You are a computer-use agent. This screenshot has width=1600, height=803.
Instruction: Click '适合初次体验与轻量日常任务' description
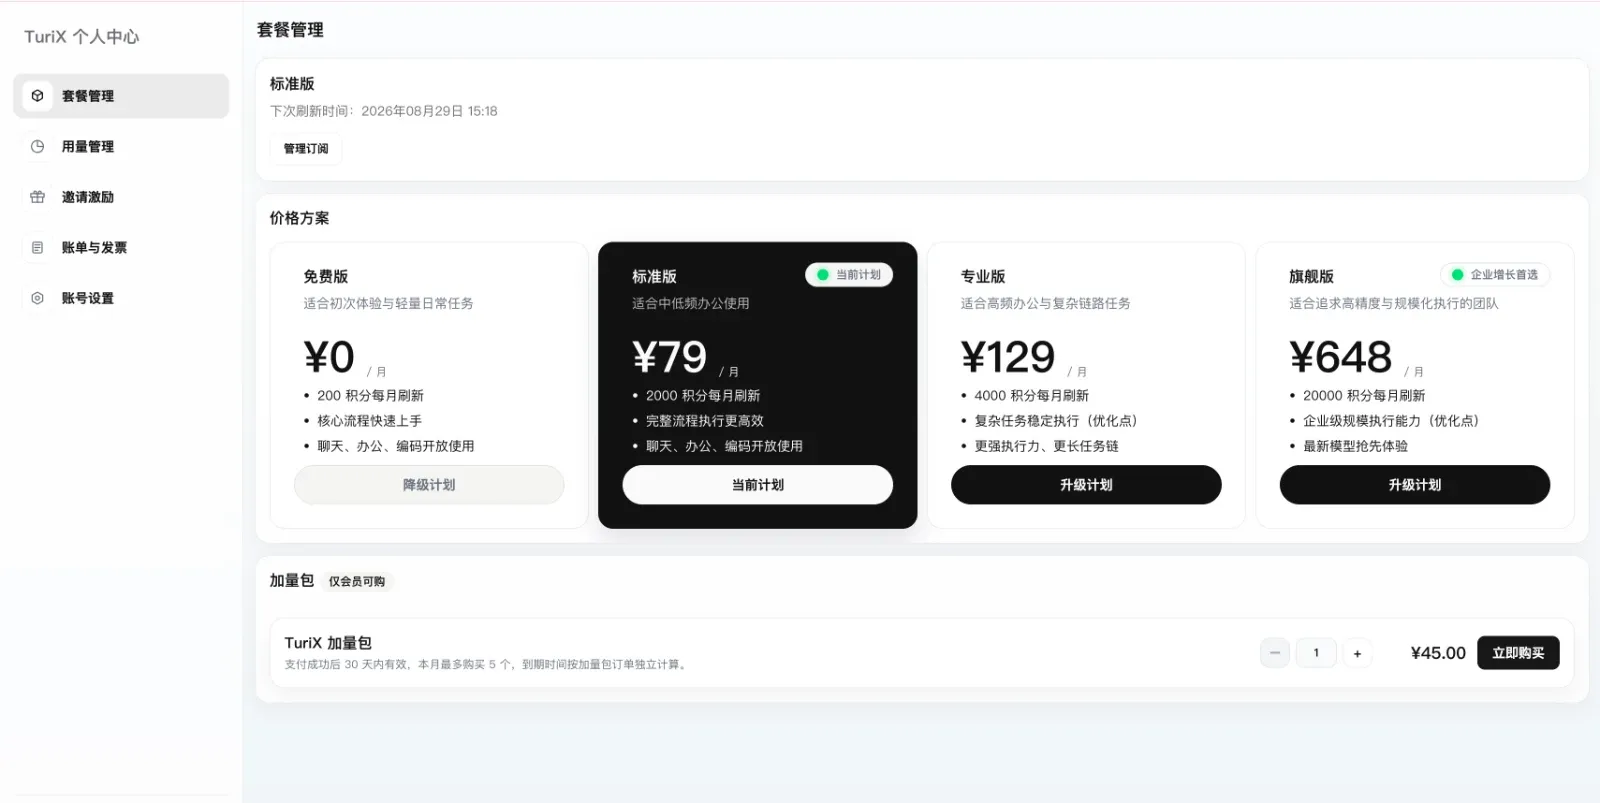coord(388,303)
